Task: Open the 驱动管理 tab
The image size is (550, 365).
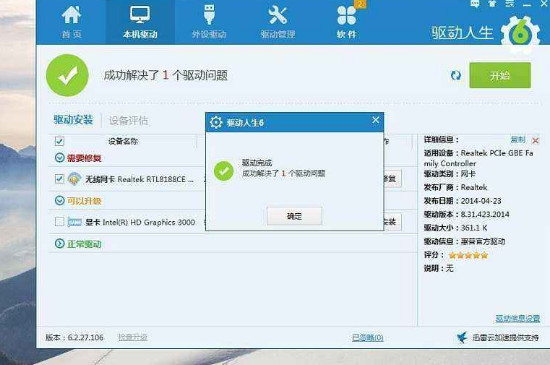Action: [x=278, y=22]
